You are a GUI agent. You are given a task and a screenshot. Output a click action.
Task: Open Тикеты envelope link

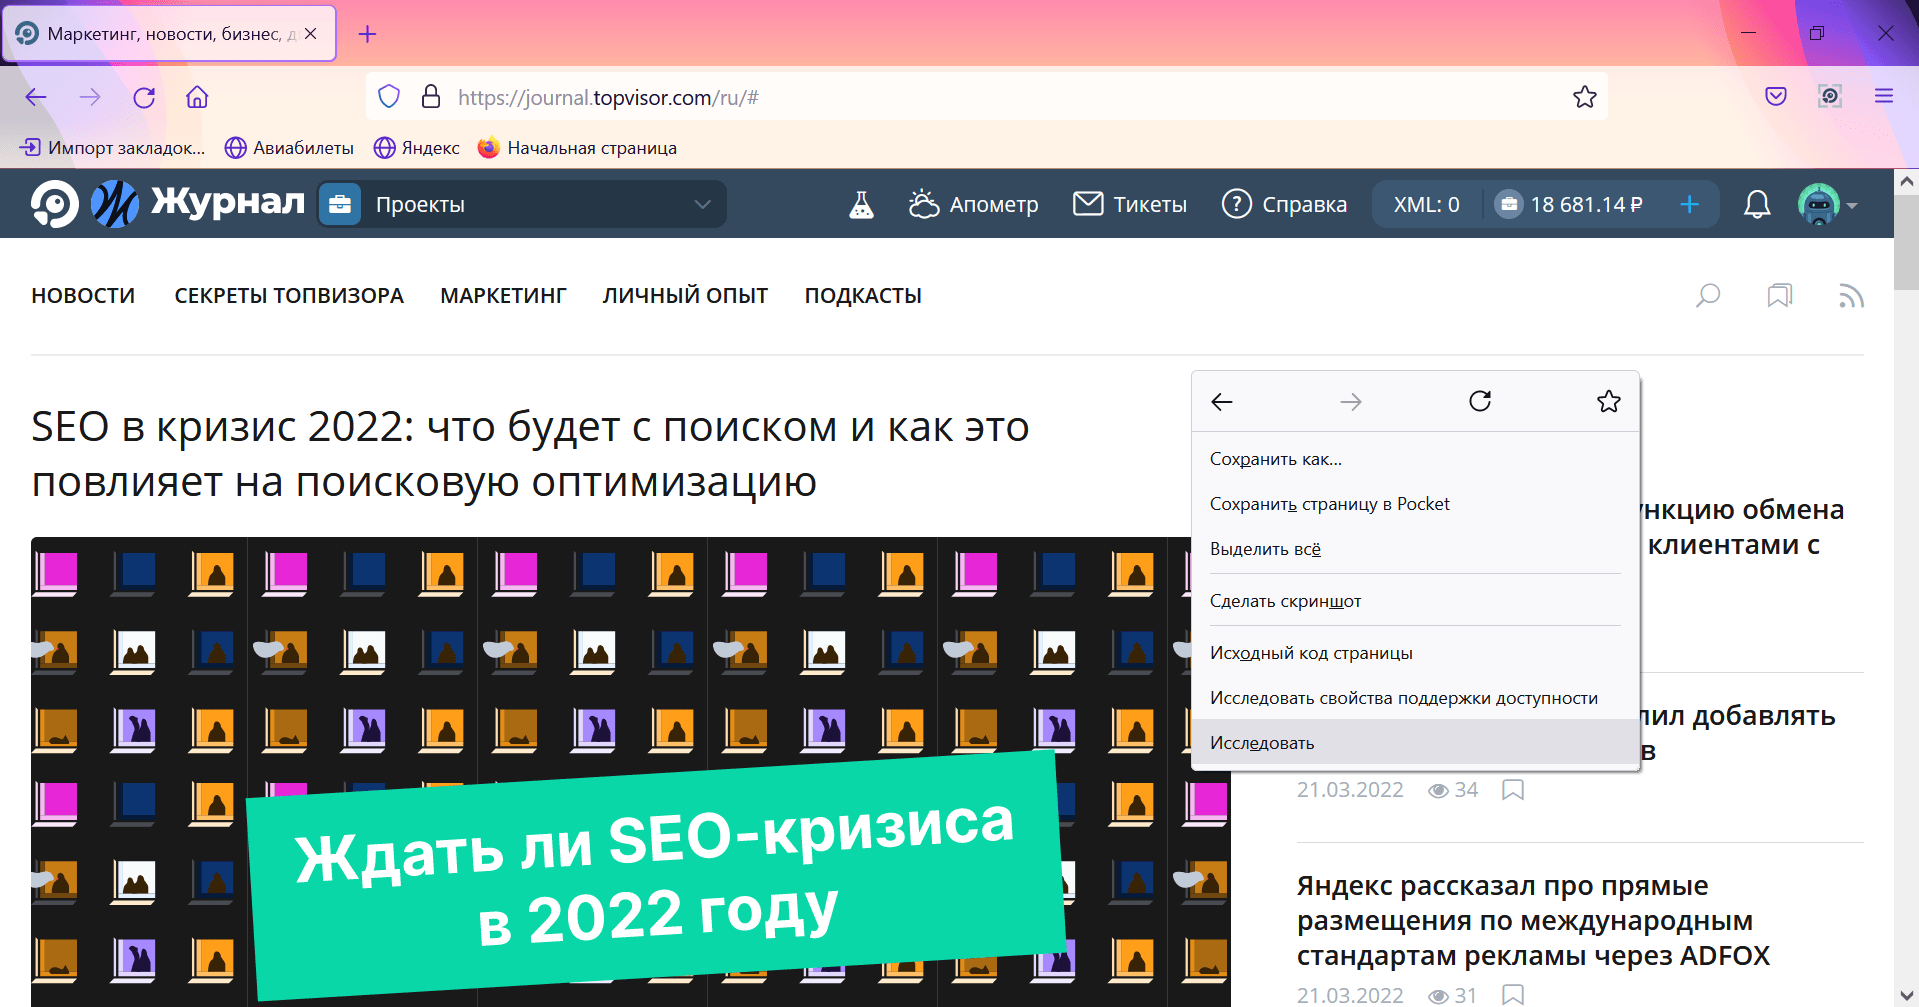1130,204
